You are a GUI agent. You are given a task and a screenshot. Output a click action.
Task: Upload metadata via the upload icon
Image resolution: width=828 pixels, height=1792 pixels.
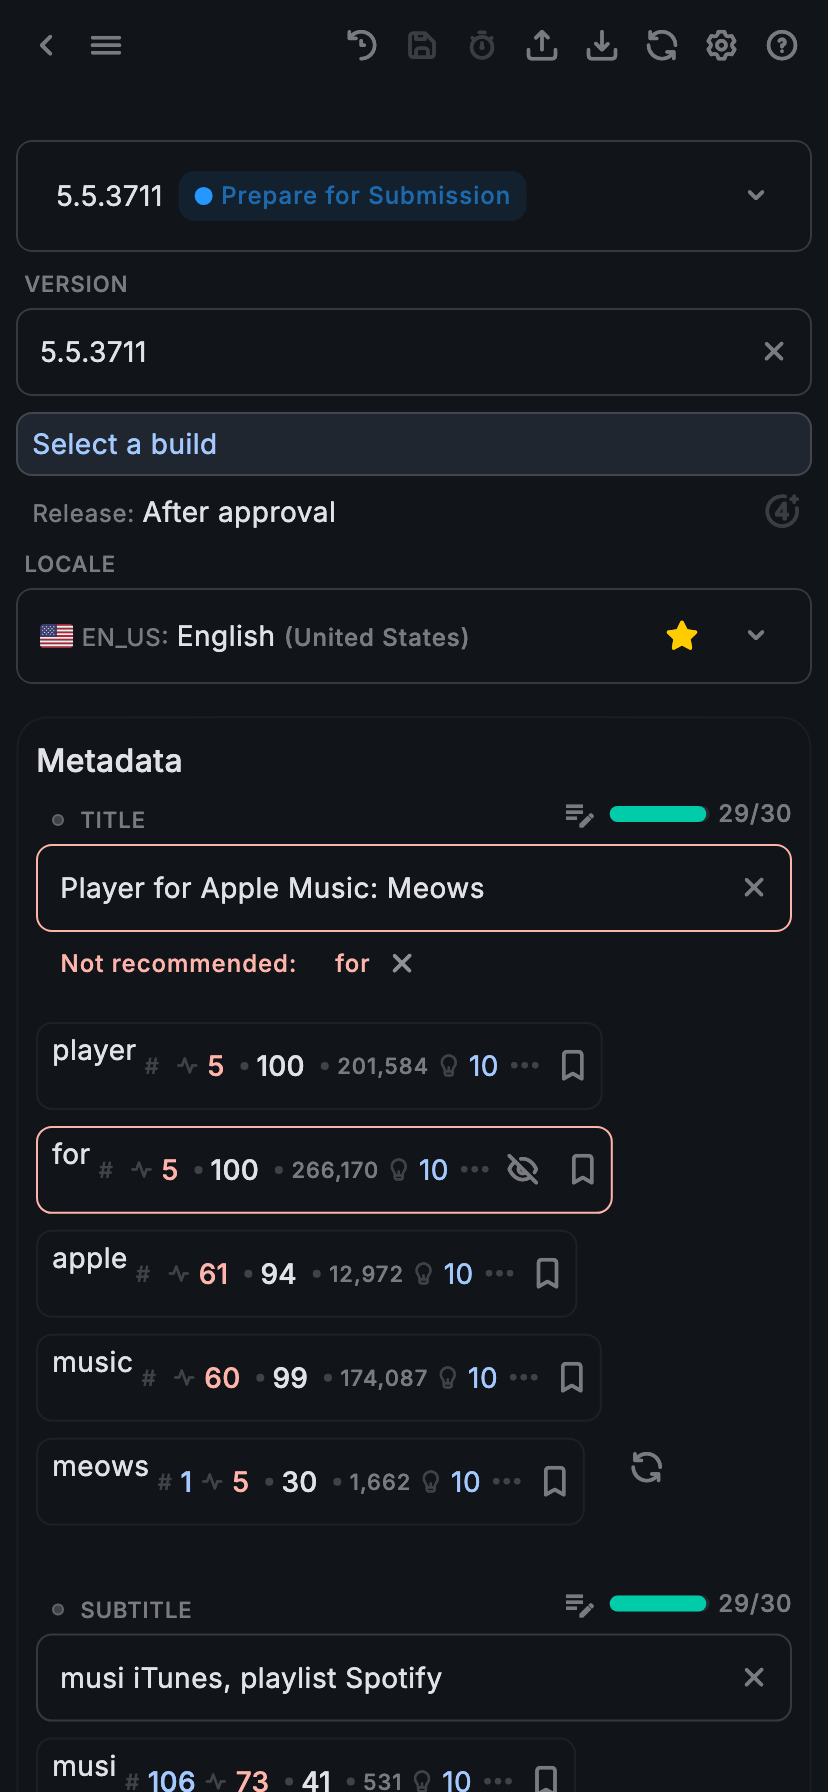pyautogui.click(x=541, y=45)
